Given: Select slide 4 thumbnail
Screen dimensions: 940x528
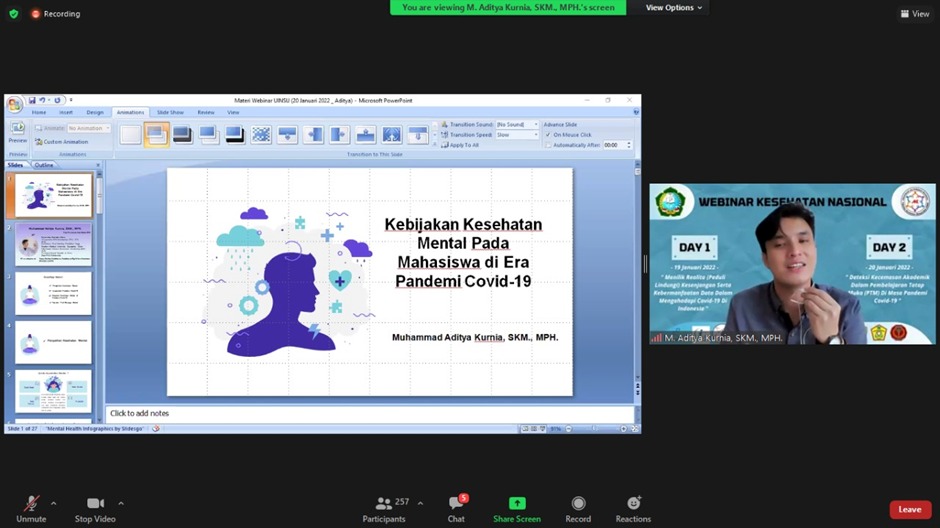Looking at the screenshot, I should [x=53, y=342].
